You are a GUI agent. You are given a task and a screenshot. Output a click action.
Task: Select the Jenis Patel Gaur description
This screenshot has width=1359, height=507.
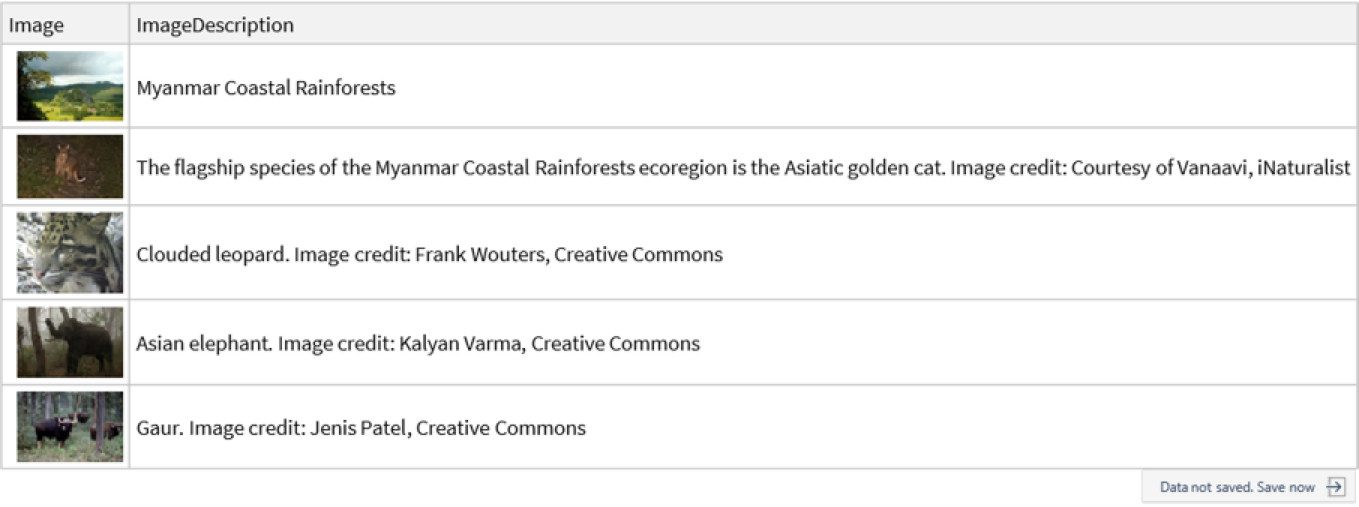pos(743,428)
